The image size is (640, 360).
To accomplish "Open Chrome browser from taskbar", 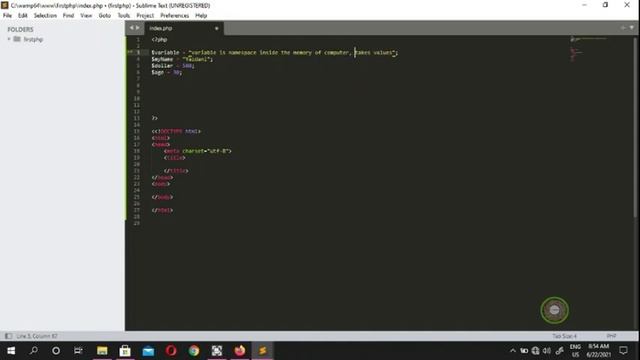I will pyautogui.click(x=194, y=351).
